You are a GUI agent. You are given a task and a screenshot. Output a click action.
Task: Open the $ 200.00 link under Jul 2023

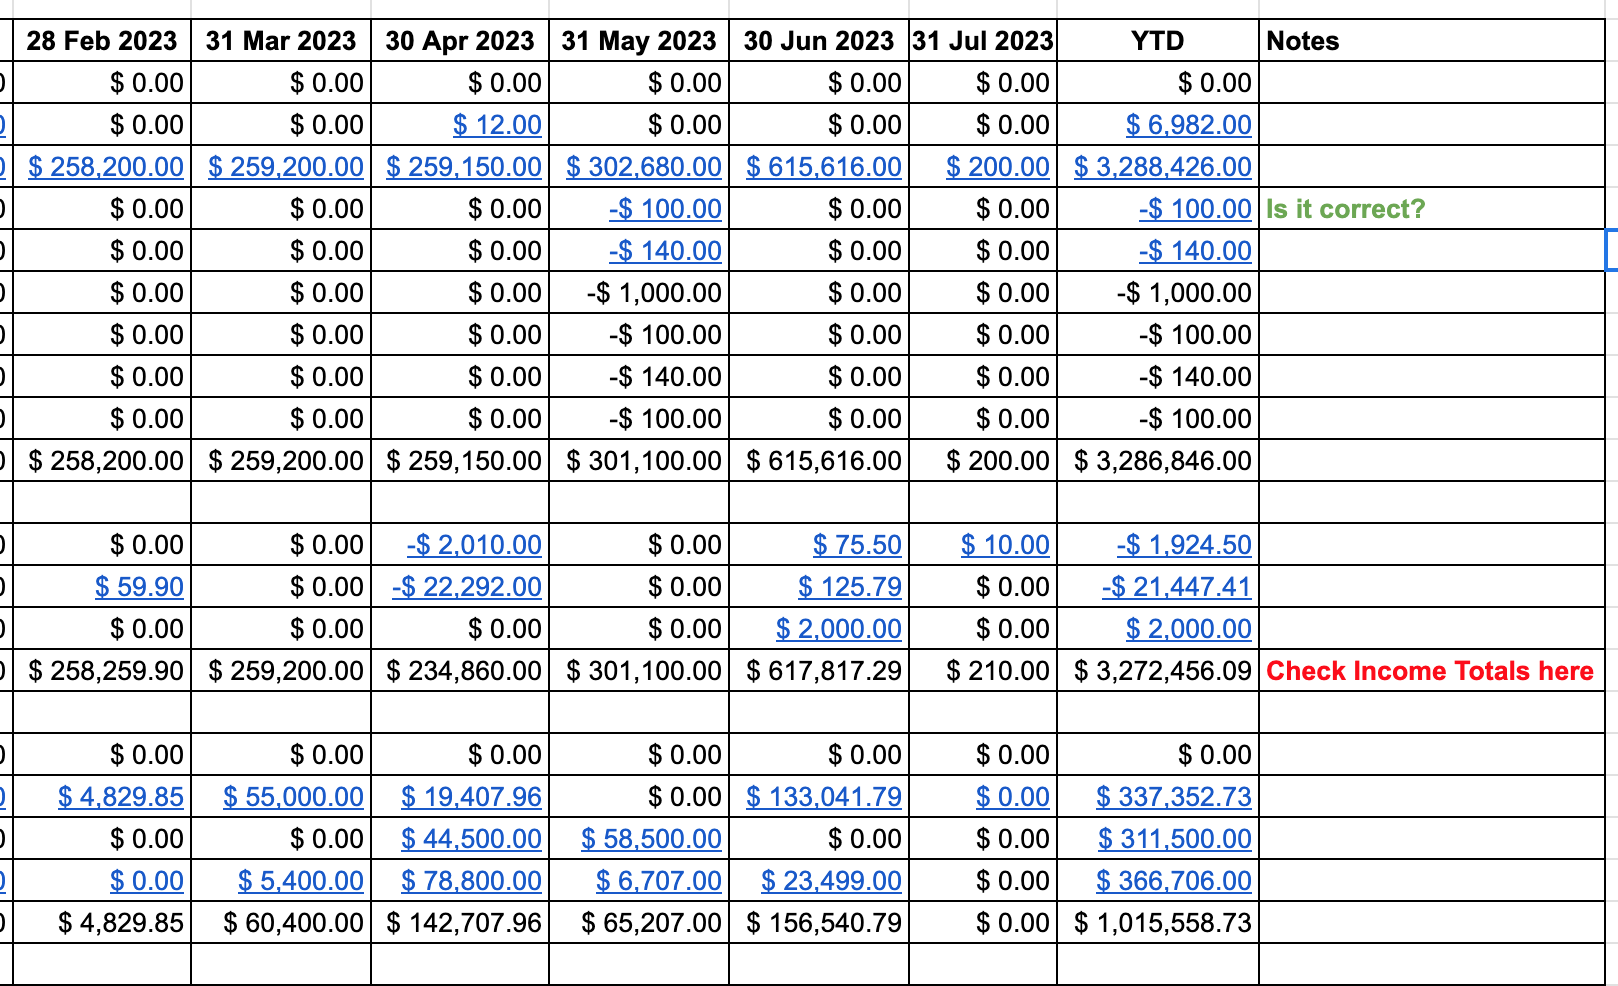[998, 167]
